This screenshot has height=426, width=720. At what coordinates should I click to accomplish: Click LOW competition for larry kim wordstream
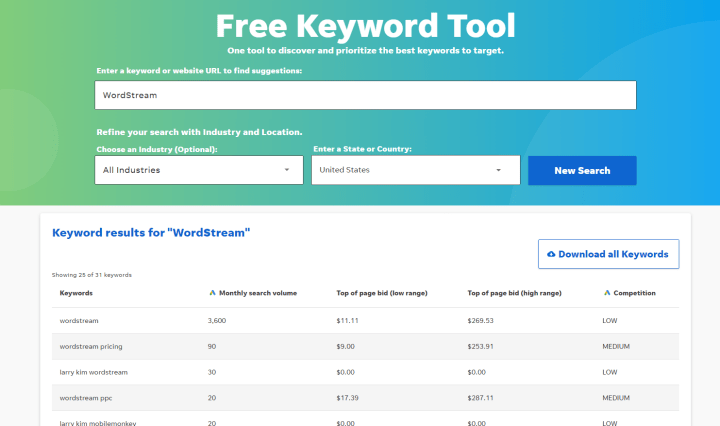point(610,372)
